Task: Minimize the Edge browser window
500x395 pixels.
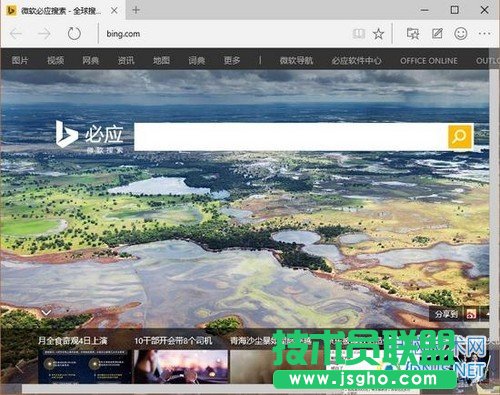Action: click(424, 10)
